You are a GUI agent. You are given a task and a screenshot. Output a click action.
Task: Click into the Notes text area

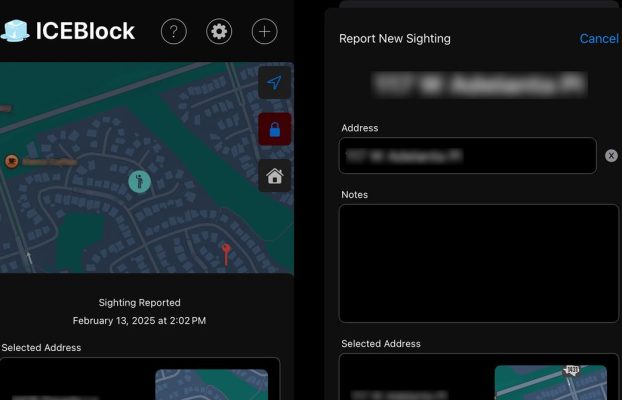click(479, 263)
